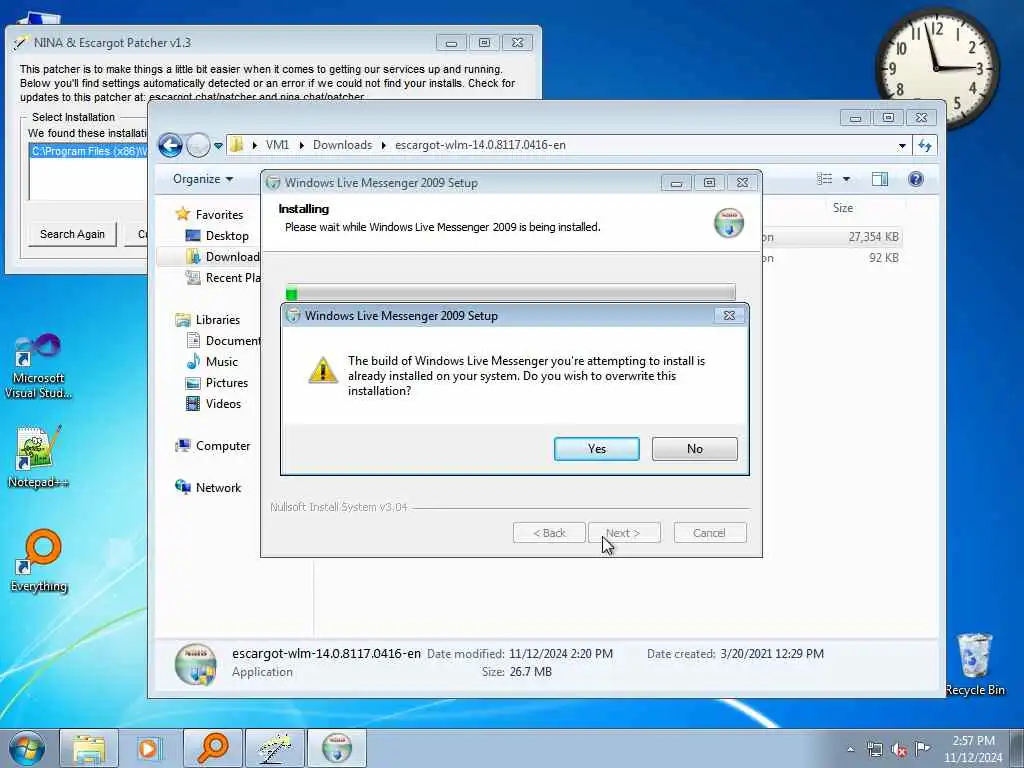Click the warning triangle icon in dialog
The image size is (1024, 768).
[x=323, y=370]
